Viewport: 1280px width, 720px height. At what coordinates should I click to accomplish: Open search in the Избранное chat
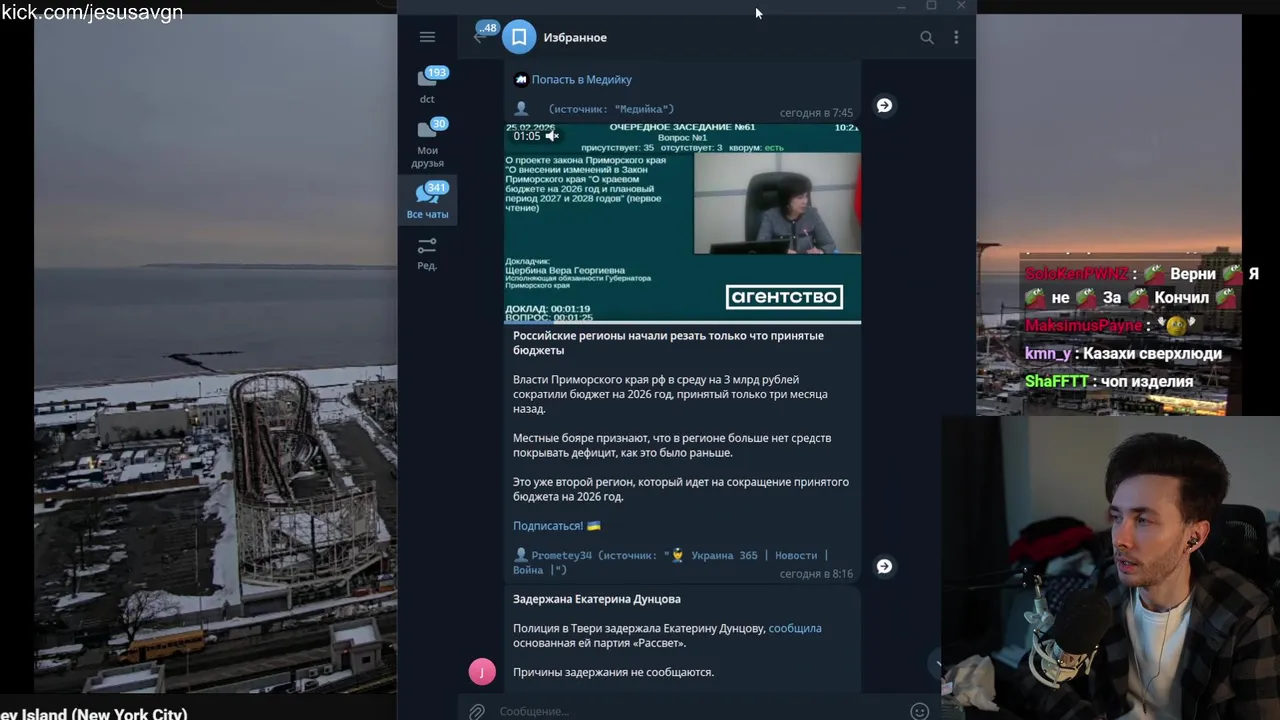[x=927, y=37]
